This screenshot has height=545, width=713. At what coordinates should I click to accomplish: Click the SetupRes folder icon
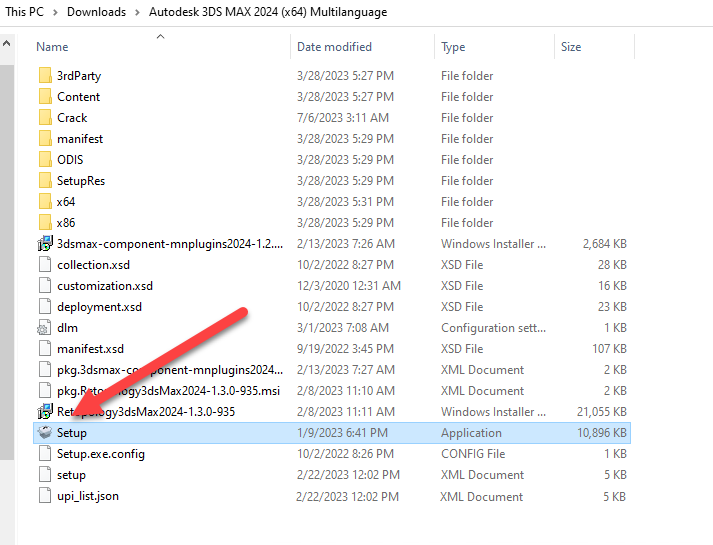[x=45, y=180]
